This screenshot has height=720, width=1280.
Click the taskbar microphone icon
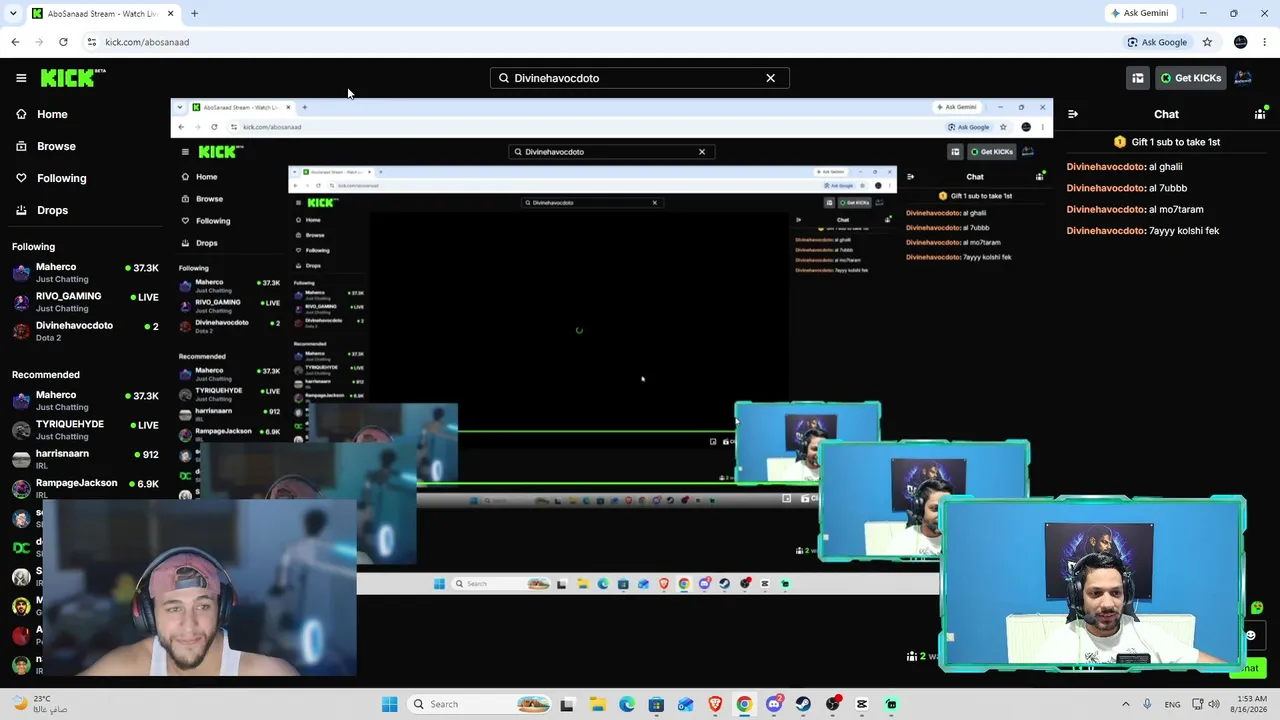[1147, 704]
